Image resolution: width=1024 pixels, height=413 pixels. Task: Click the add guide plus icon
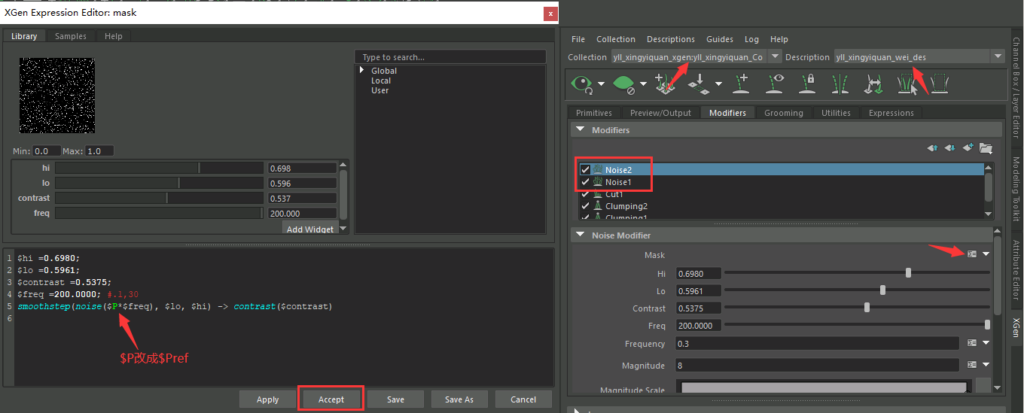tap(741, 82)
